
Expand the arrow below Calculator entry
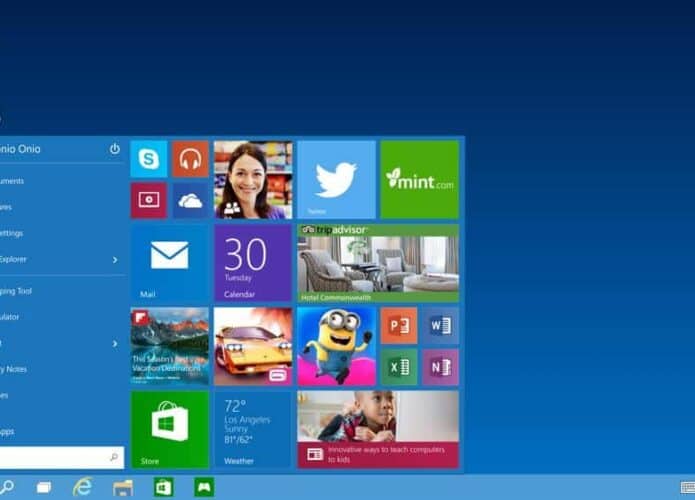click(115, 344)
